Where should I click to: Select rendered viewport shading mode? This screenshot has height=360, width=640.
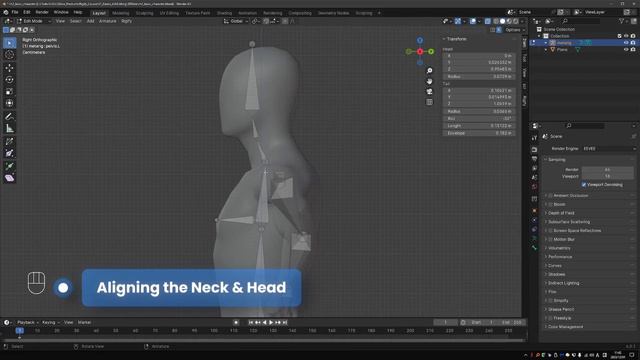pos(516,21)
